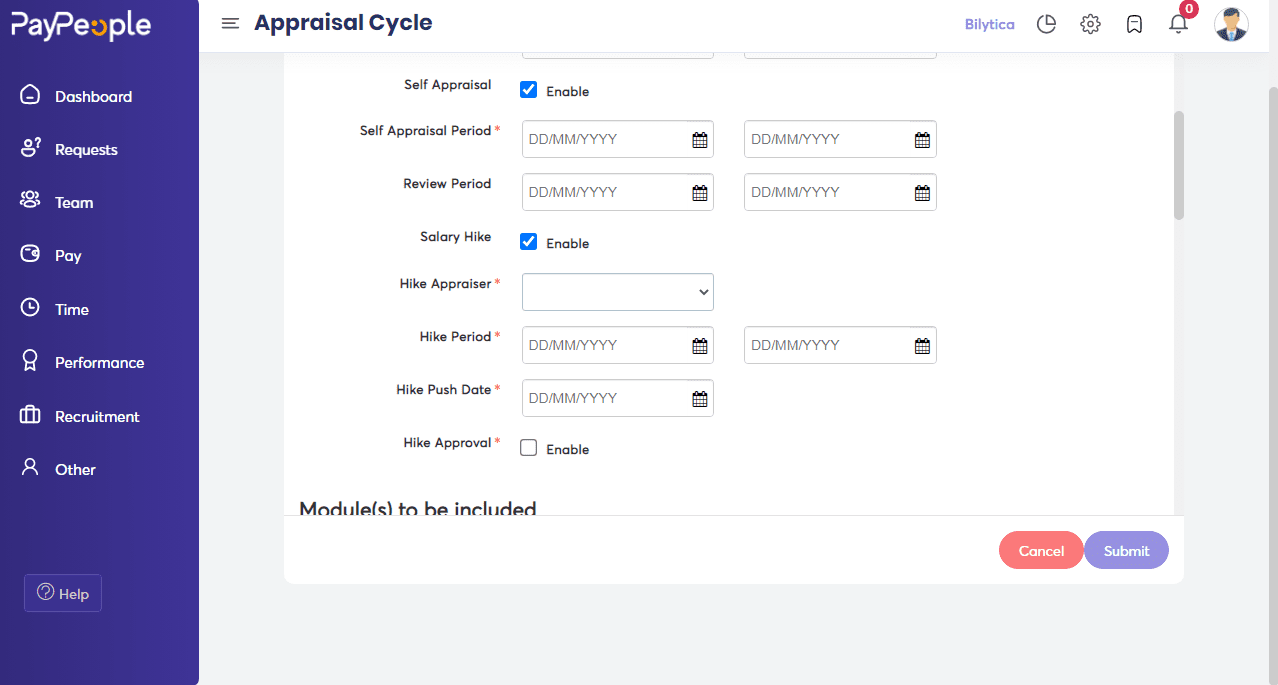Open the settings gear icon
Image resolution: width=1278 pixels, height=685 pixels.
click(1090, 25)
